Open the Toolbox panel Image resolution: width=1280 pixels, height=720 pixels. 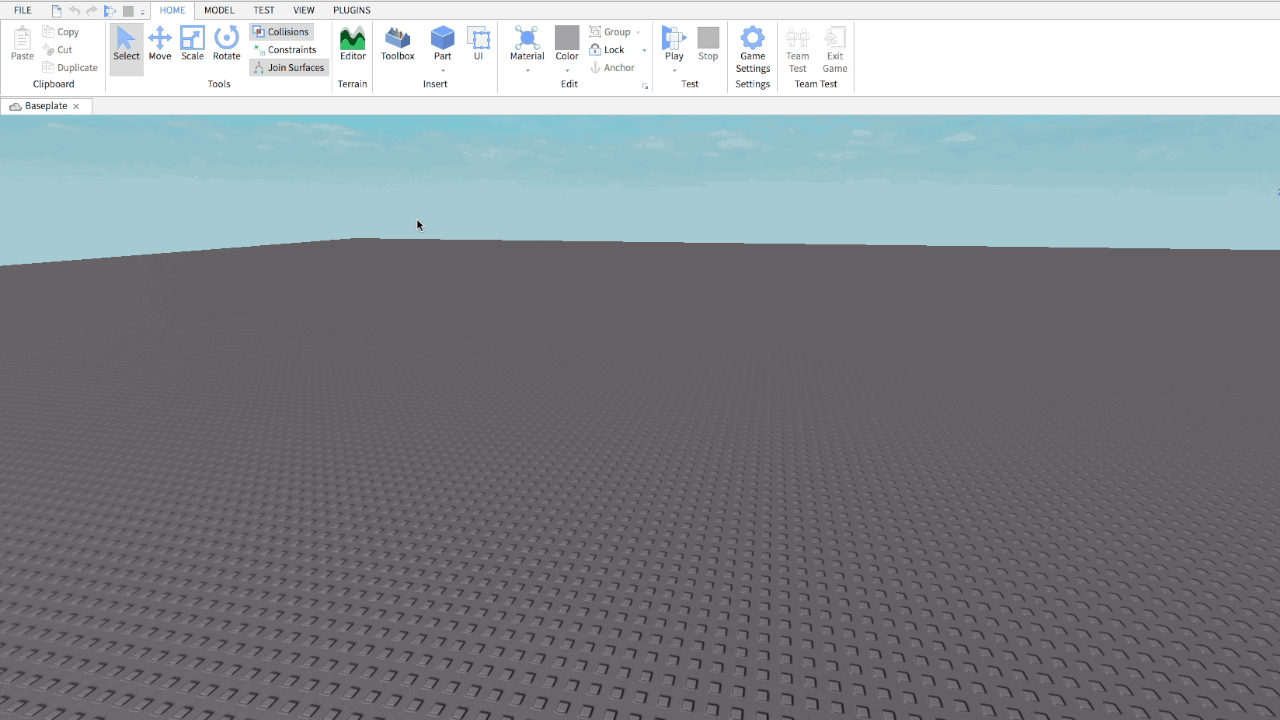[398, 45]
